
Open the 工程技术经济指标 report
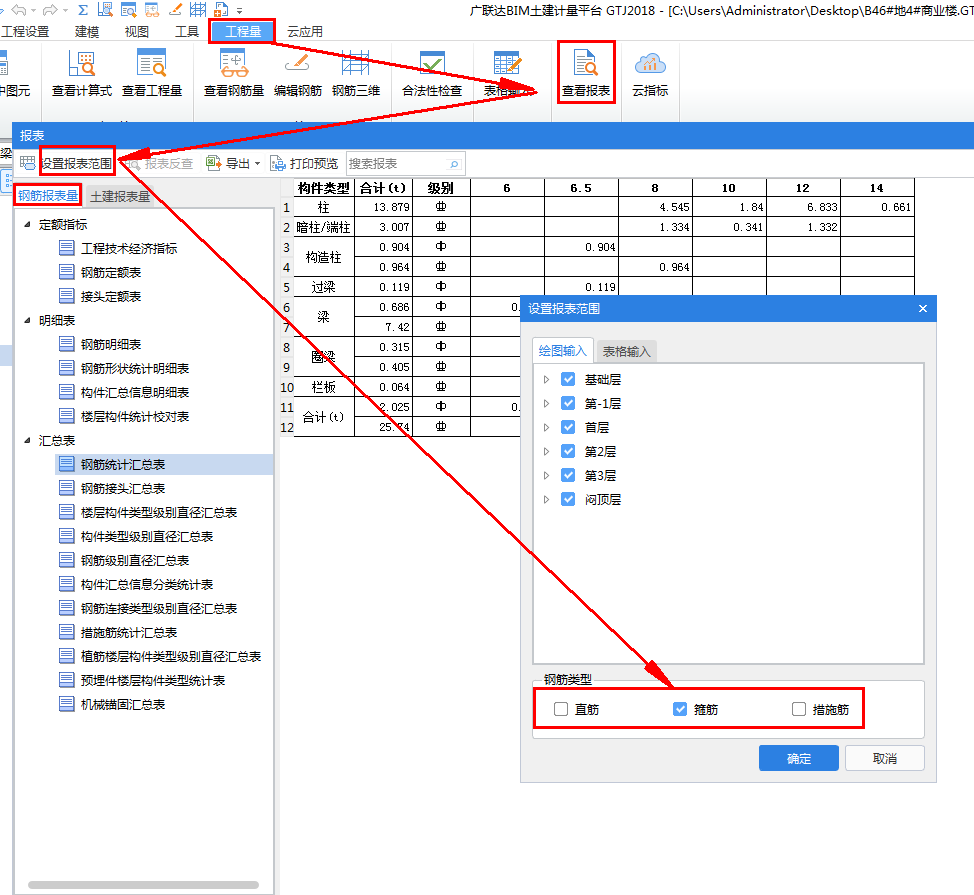pos(118,248)
